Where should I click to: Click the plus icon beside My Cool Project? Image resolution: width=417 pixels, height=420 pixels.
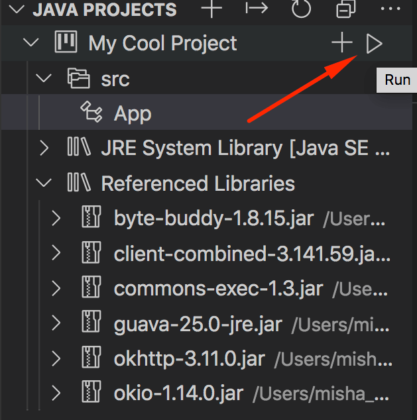pos(342,43)
